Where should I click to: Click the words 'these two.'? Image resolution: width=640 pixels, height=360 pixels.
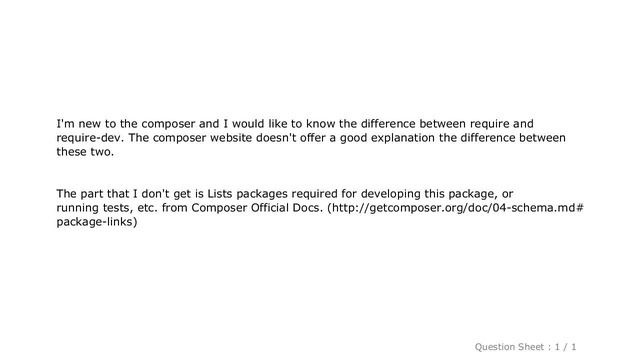(85, 152)
